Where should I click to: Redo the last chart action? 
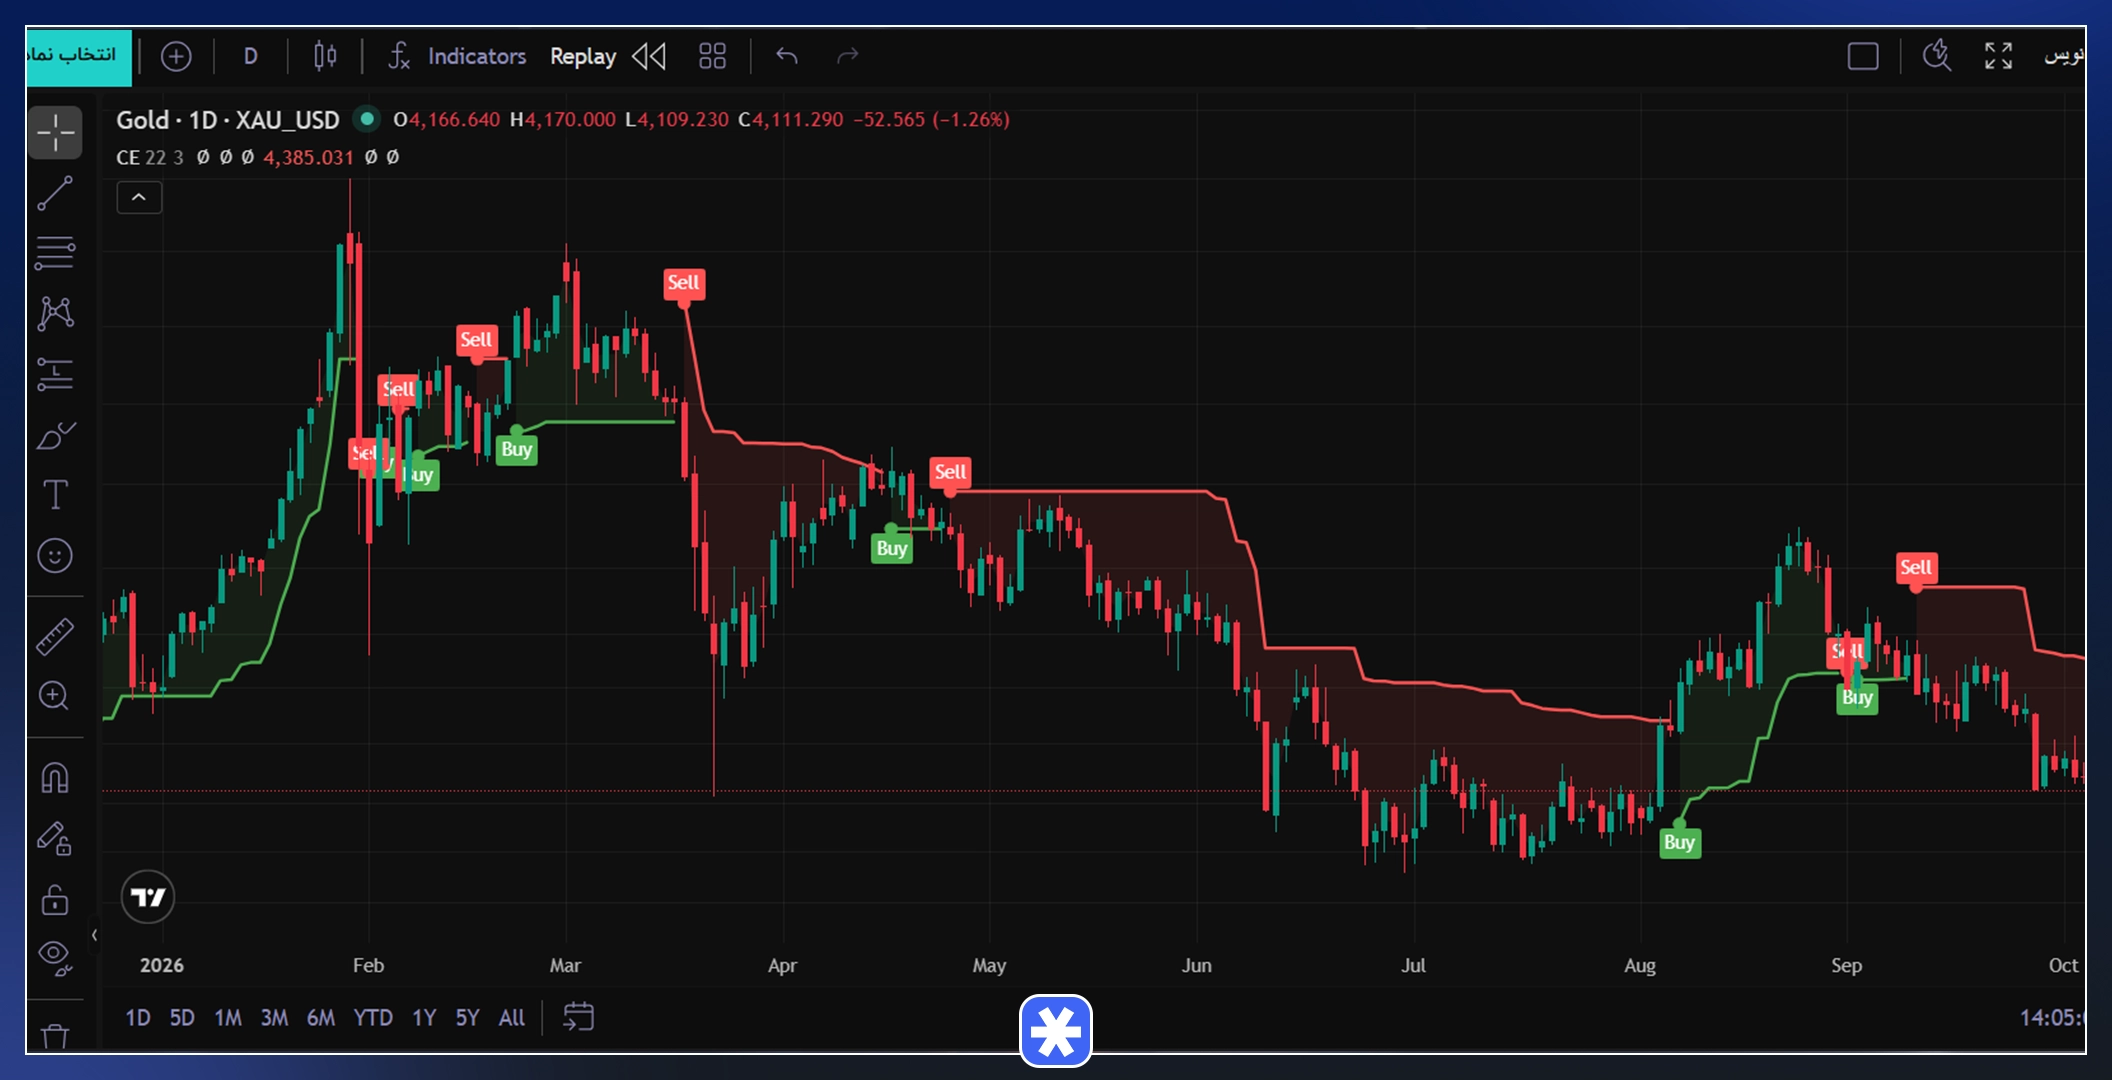pyautogui.click(x=847, y=56)
